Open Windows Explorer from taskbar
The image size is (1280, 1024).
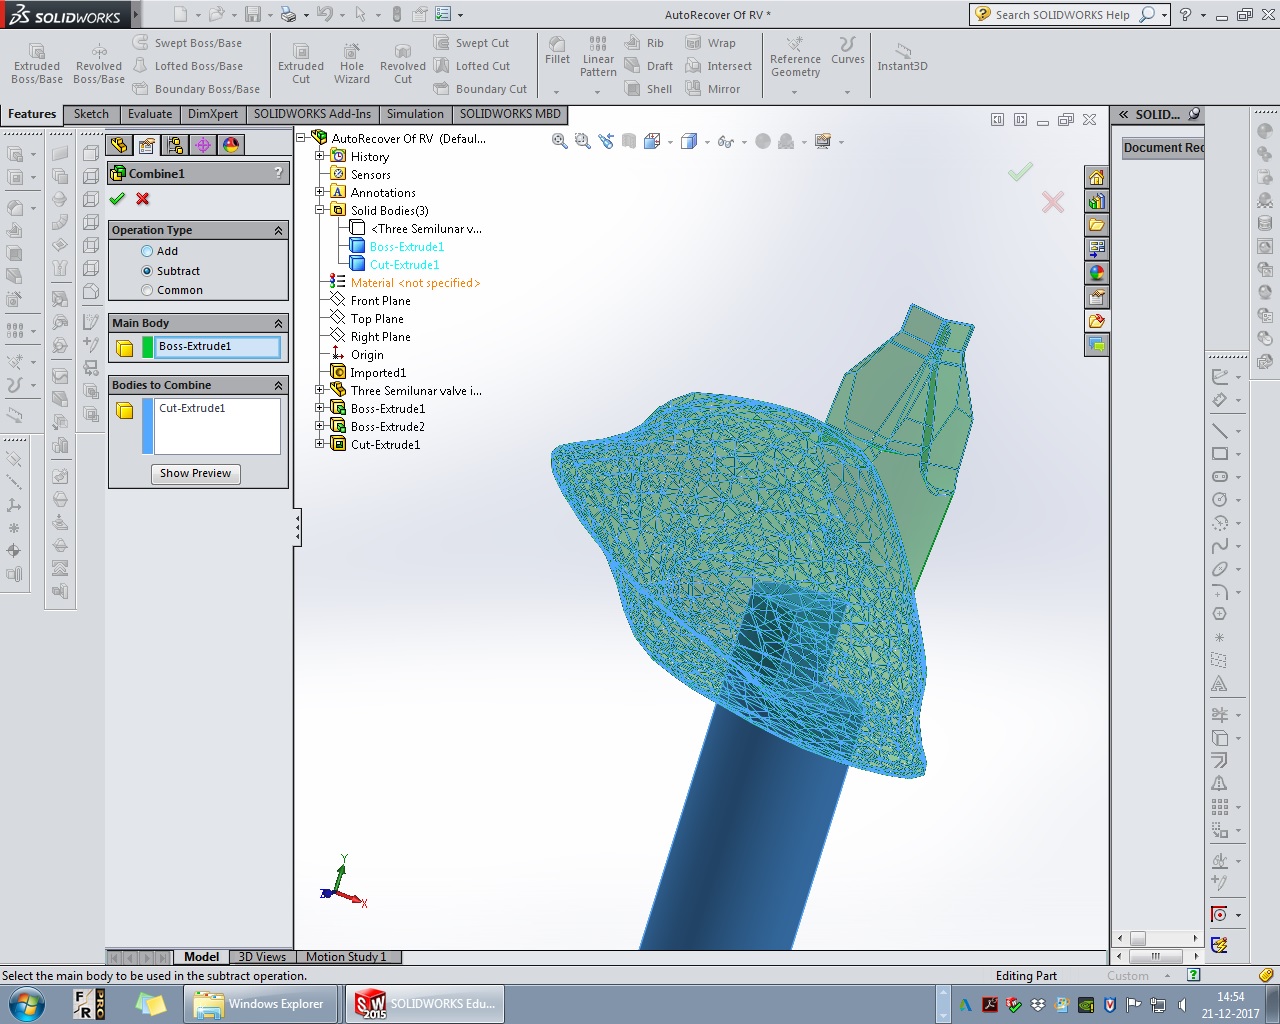pyautogui.click(x=259, y=1004)
